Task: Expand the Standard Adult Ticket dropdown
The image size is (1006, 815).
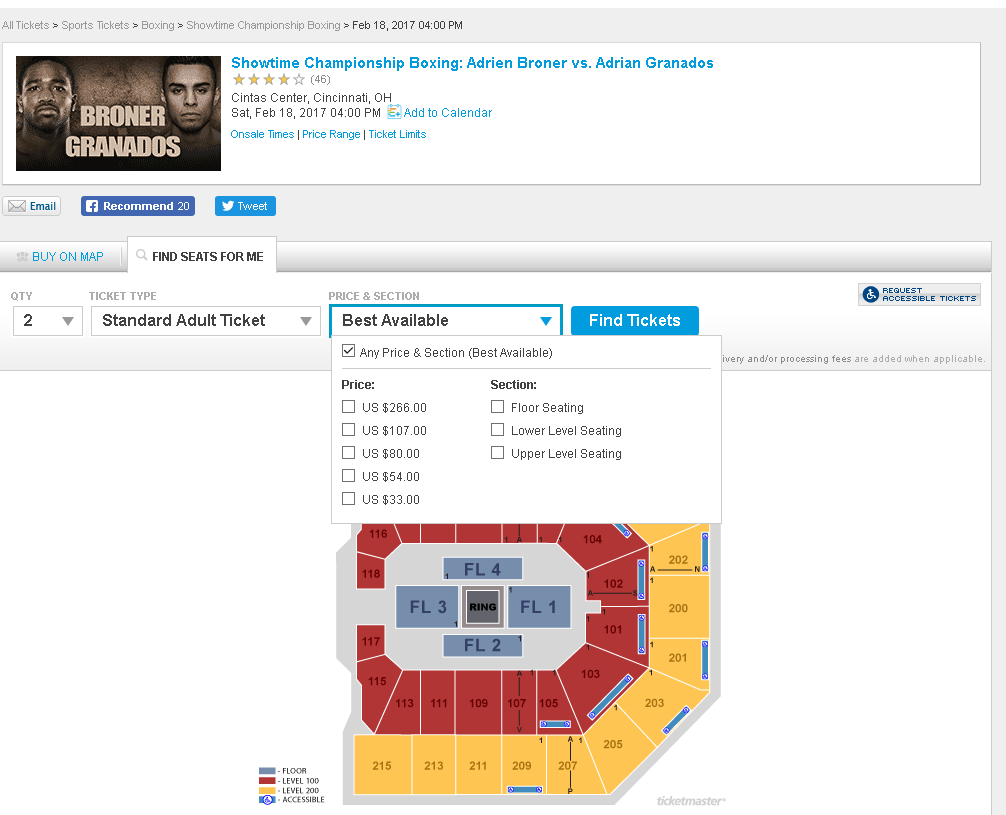Action: click(x=205, y=321)
